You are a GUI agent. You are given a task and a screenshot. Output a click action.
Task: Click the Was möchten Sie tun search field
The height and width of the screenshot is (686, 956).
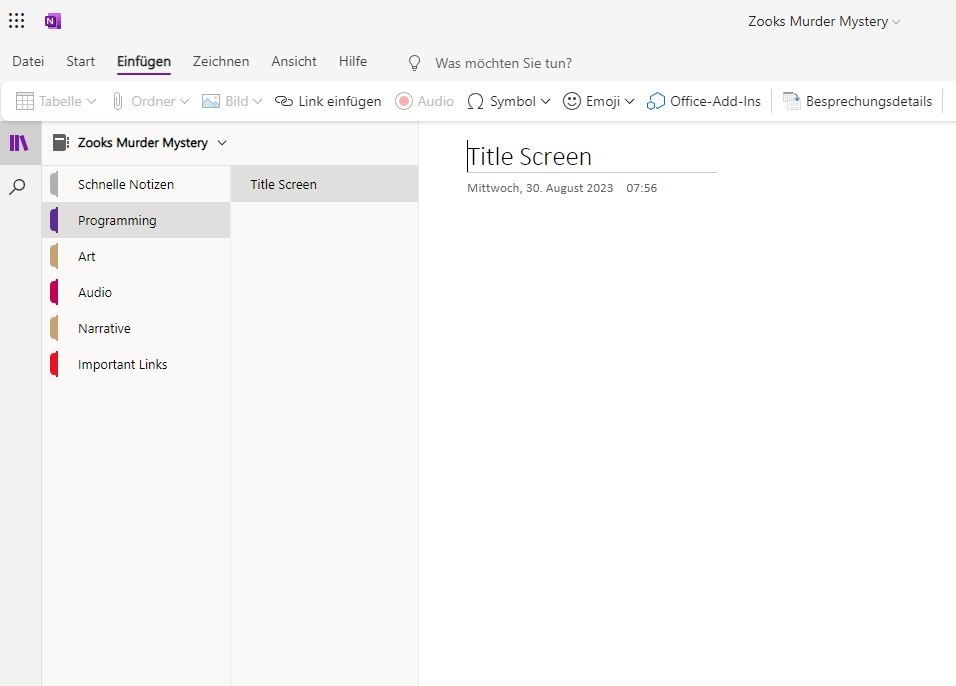pos(503,63)
